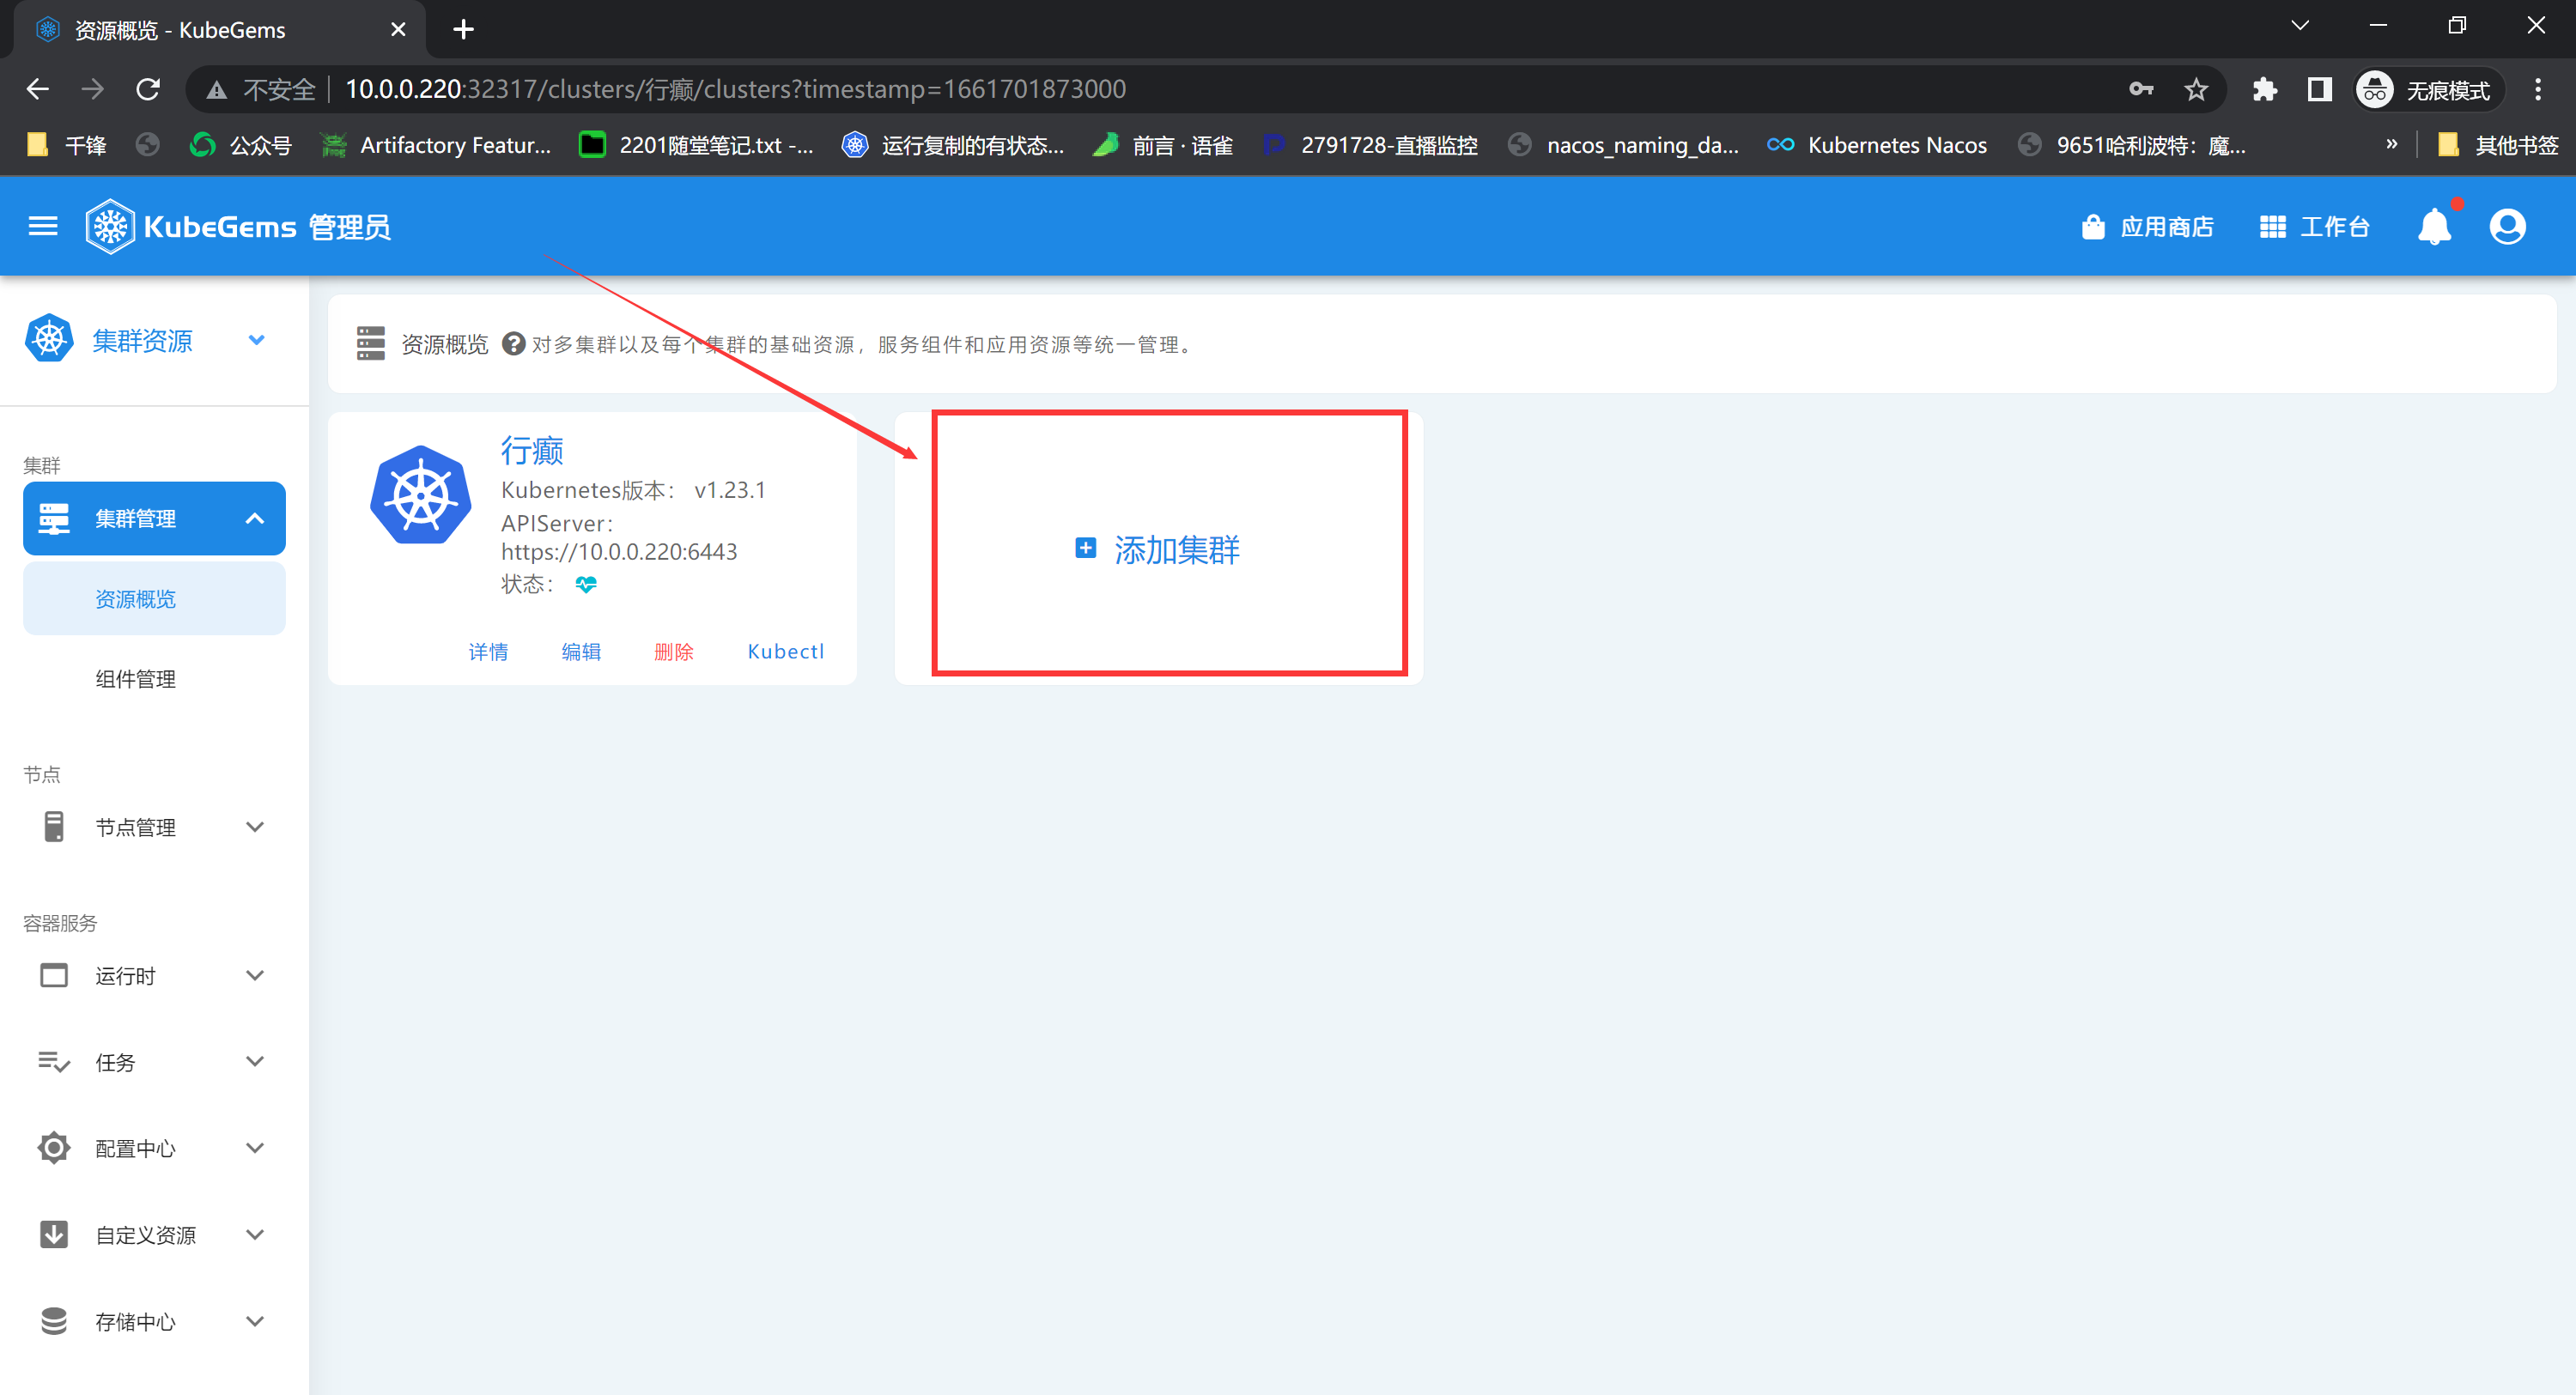Click the 节点管理 node icon
Image resolution: width=2576 pixels, height=1395 pixels.
click(54, 827)
